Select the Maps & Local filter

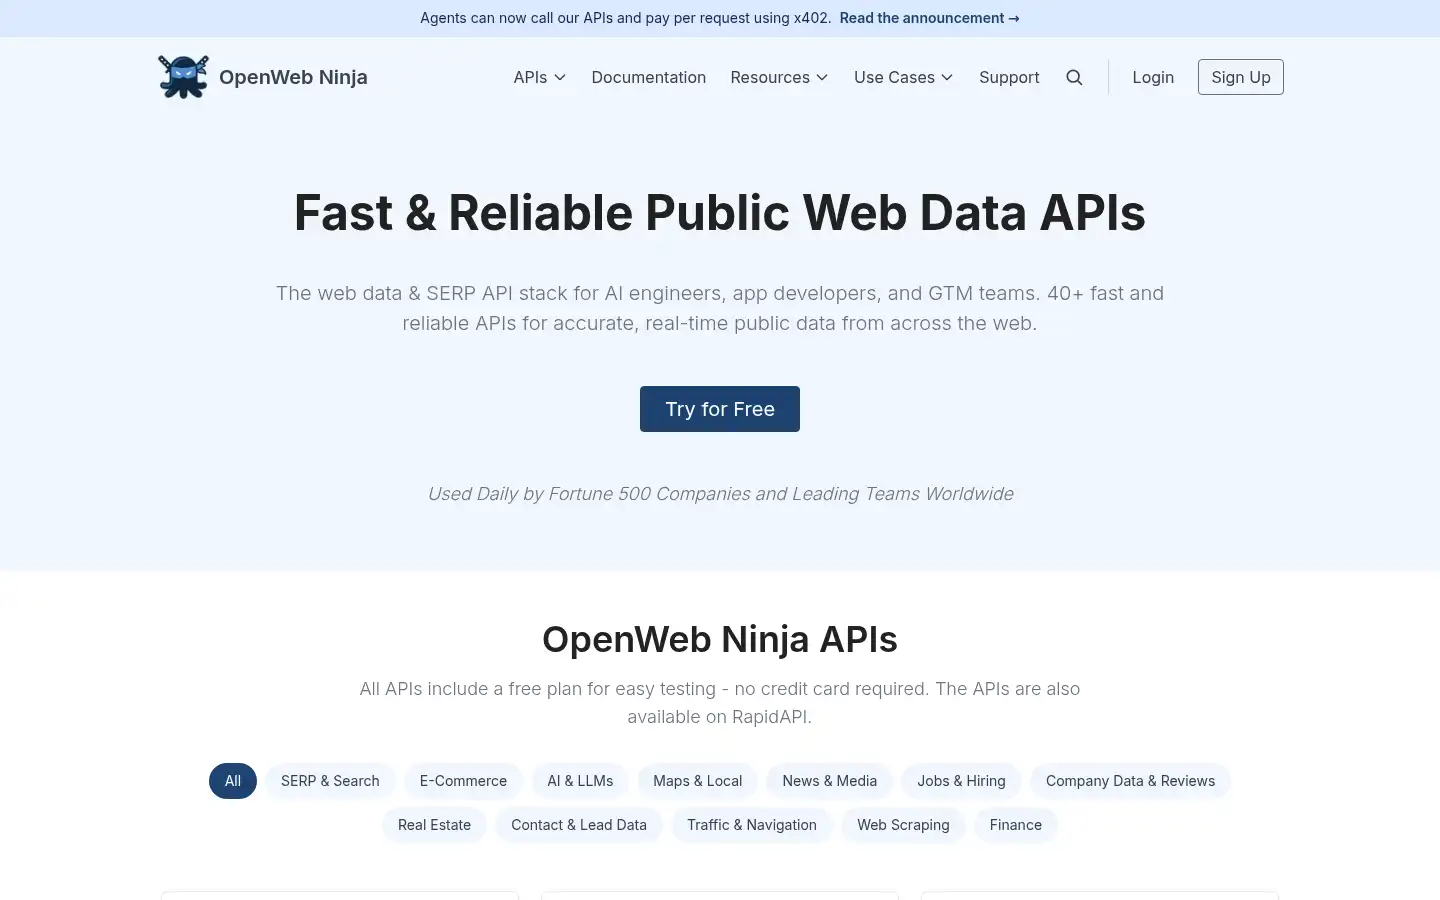(698, 781)
